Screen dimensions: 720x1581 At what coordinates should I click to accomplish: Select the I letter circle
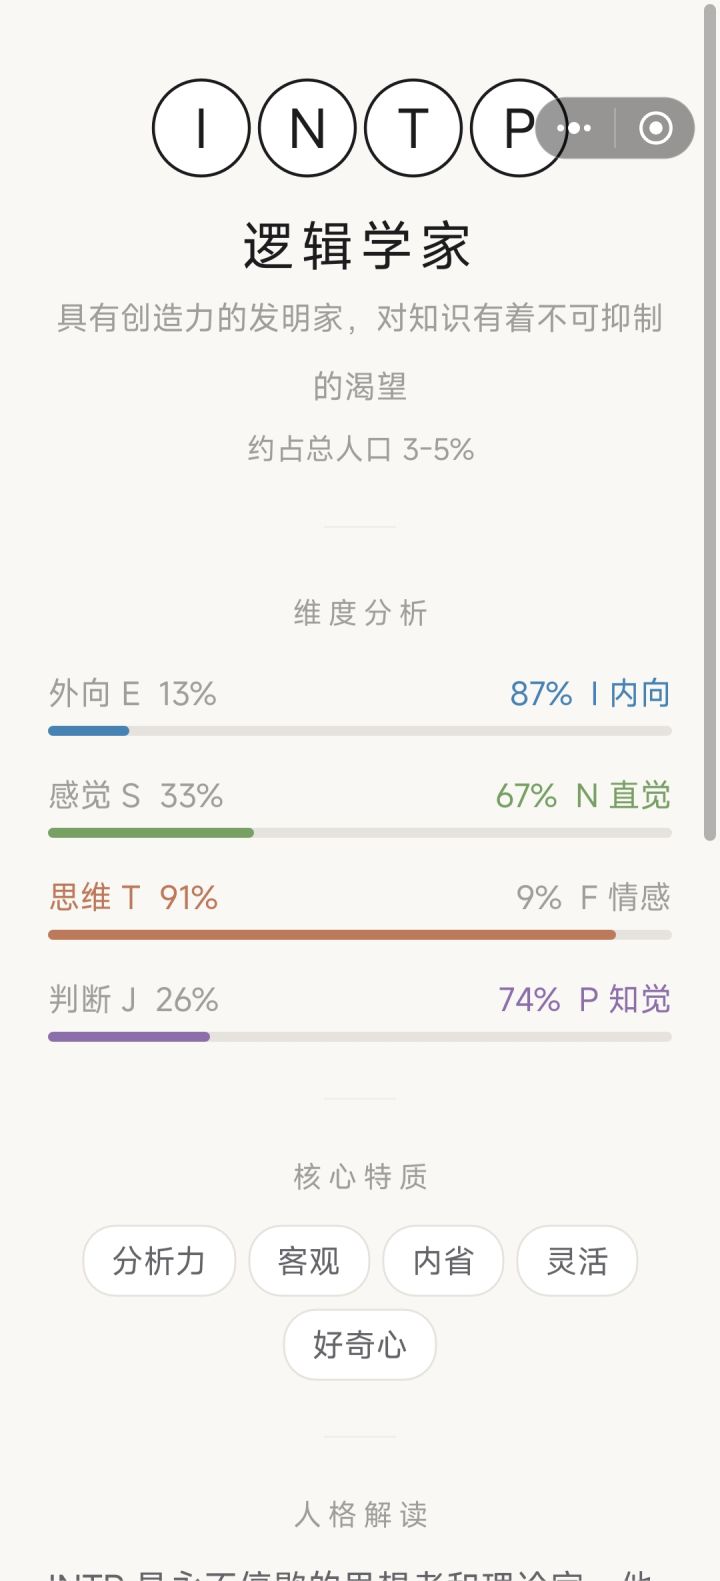(x=201, y=128)
